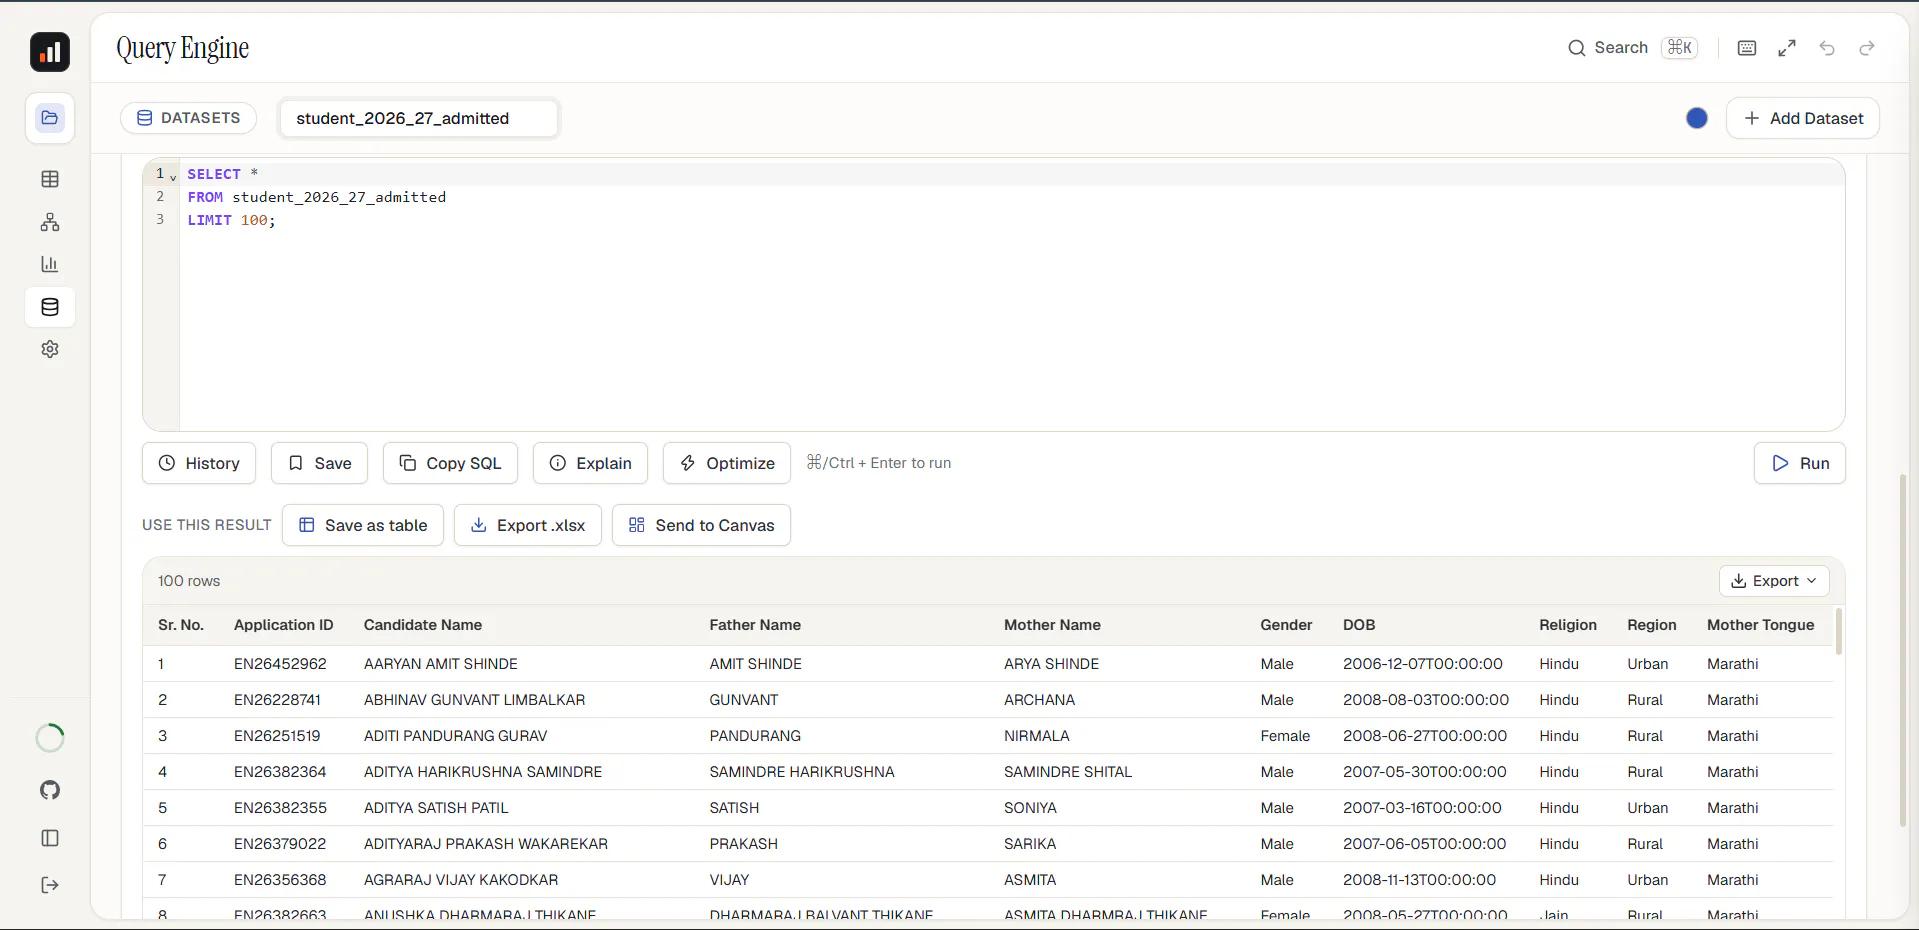The width and height of the screenshot is (1919, 930).
Task: Open the keyboard shortcuts icon in the header
Action: (1747, 48)
